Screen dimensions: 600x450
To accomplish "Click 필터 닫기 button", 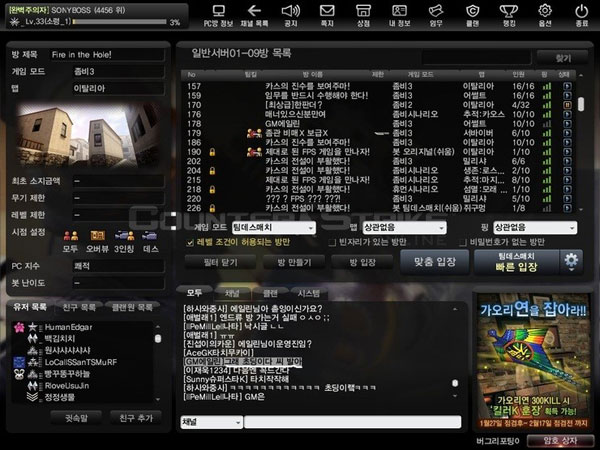I will click(x=221, y=262).
